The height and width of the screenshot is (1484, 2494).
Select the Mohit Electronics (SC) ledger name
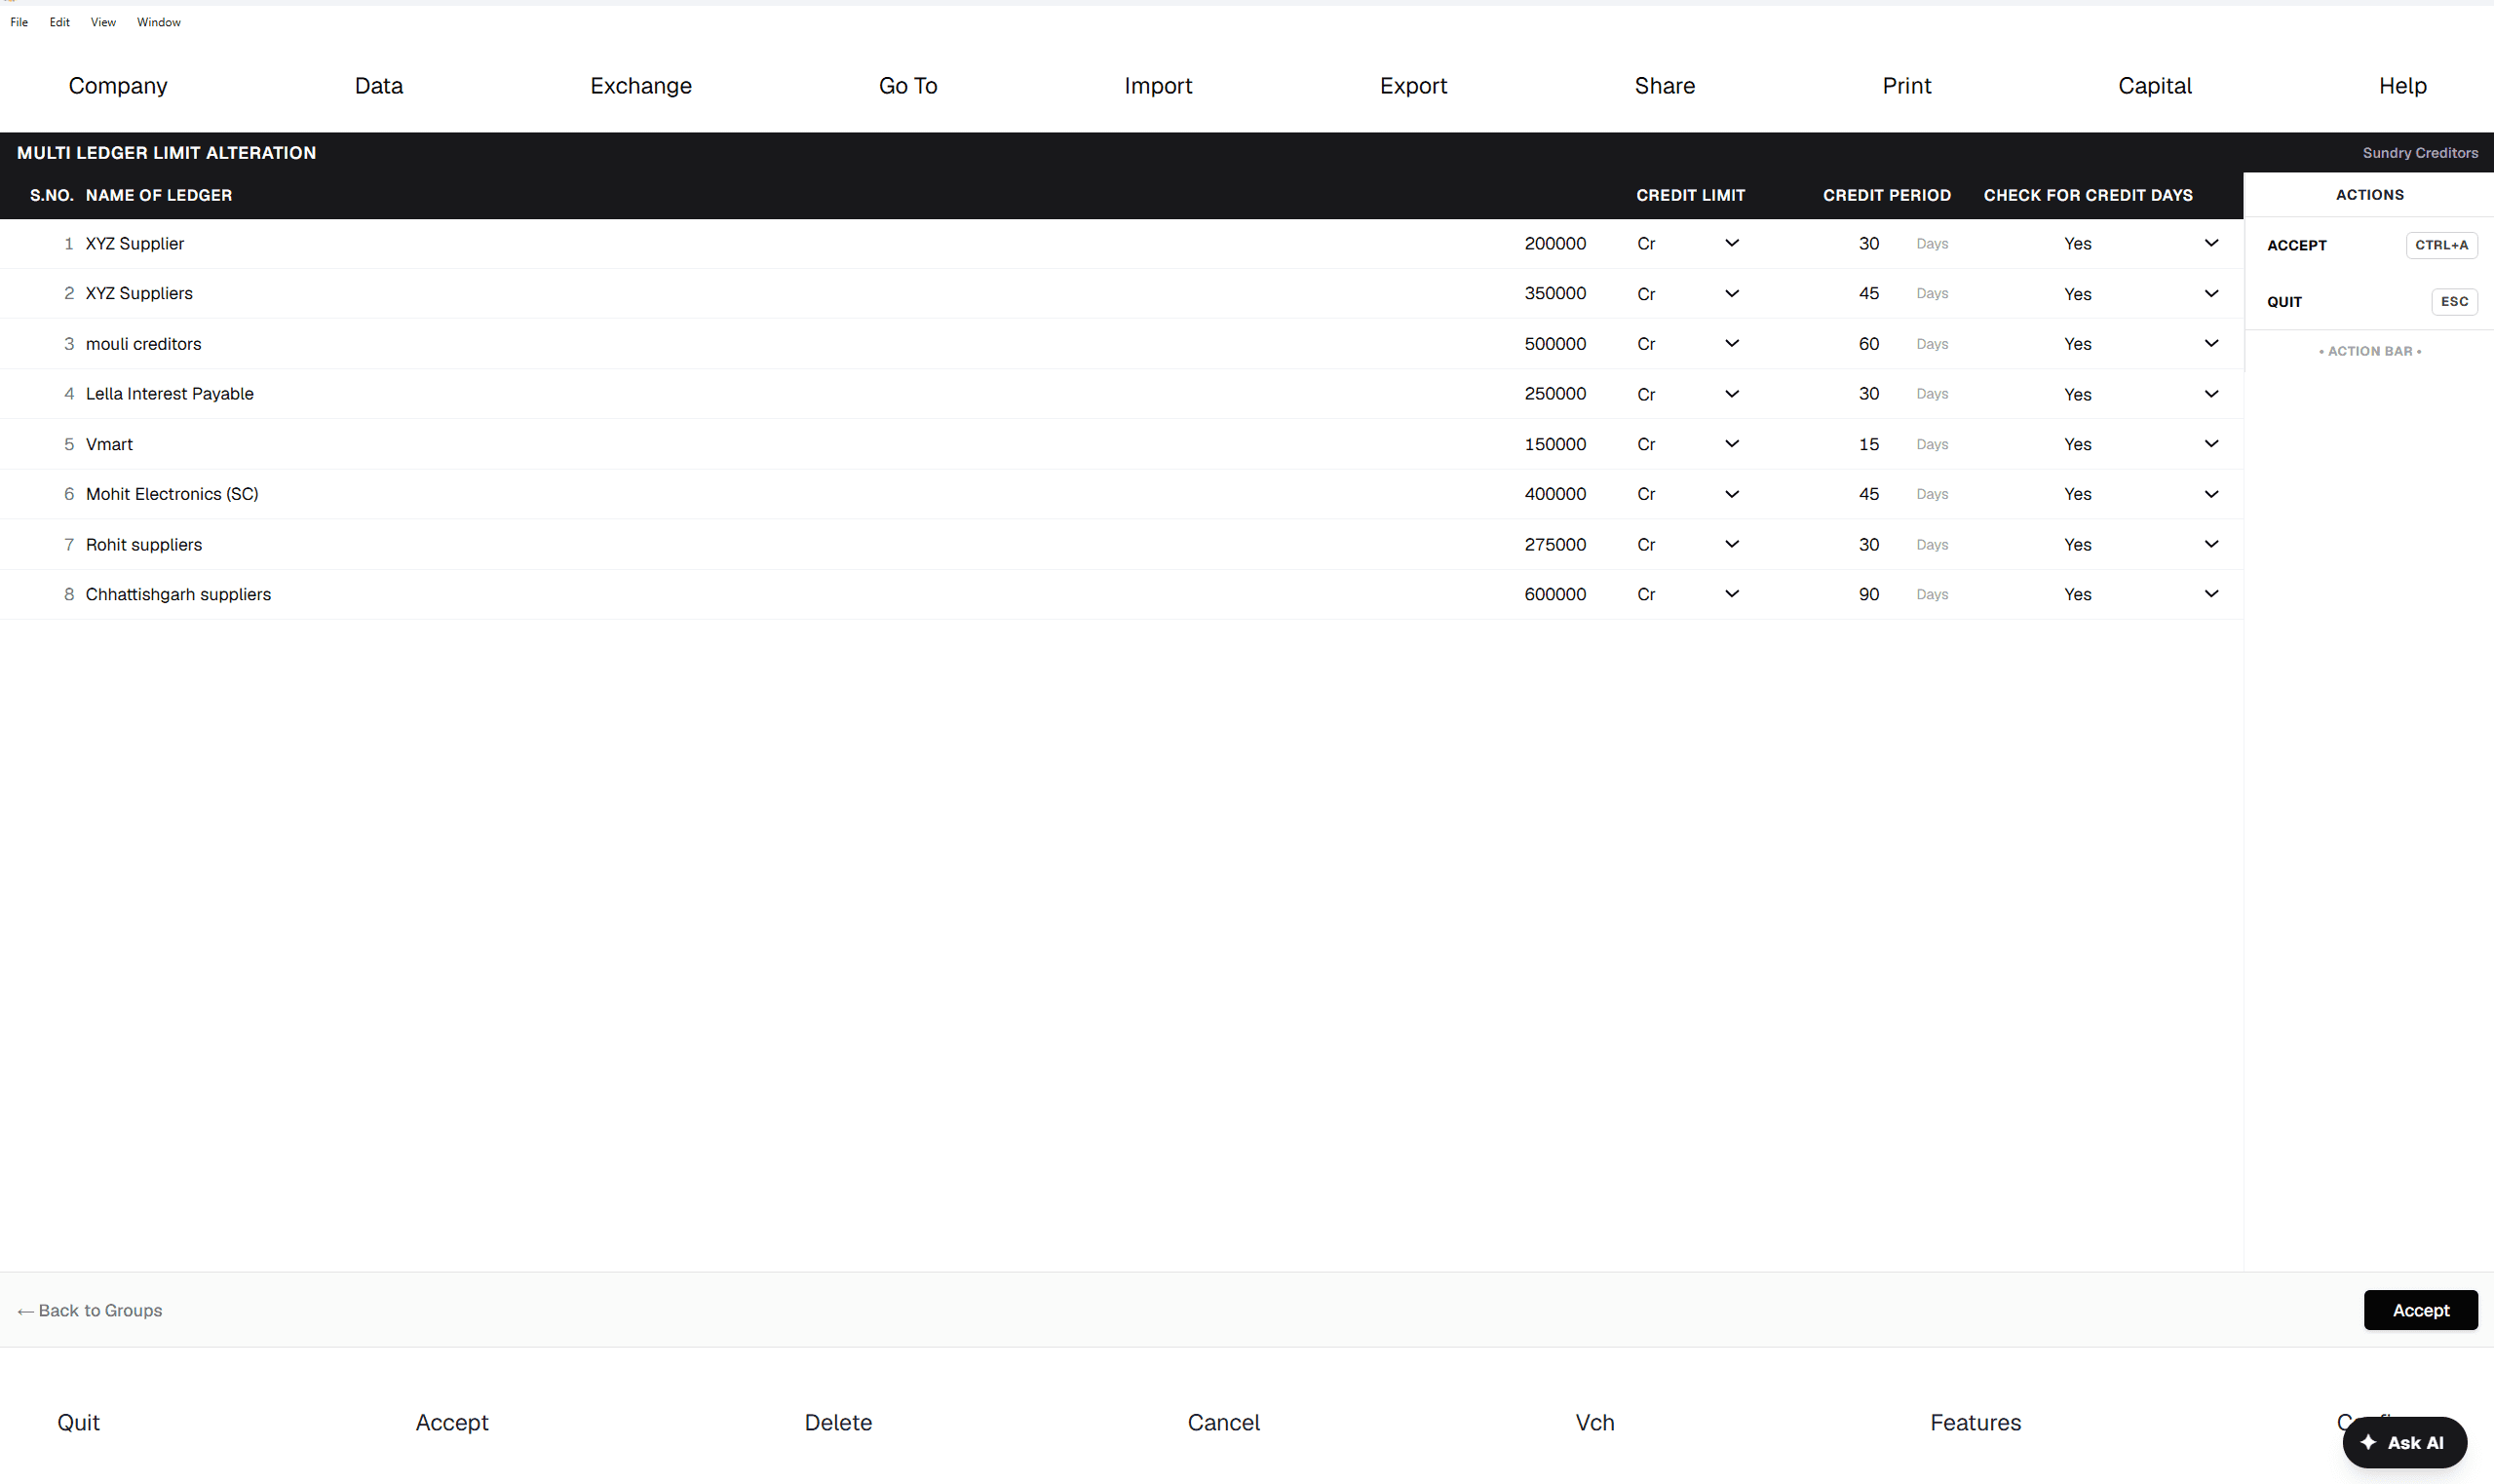172,494
